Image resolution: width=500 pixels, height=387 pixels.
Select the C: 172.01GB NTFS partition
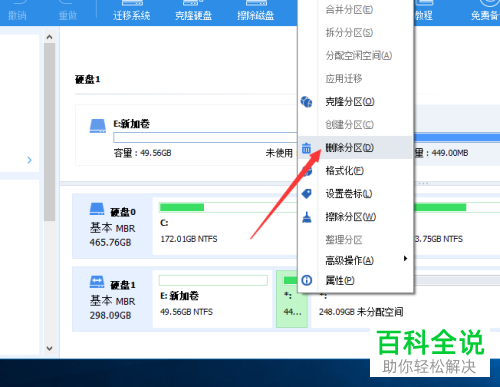225,226
